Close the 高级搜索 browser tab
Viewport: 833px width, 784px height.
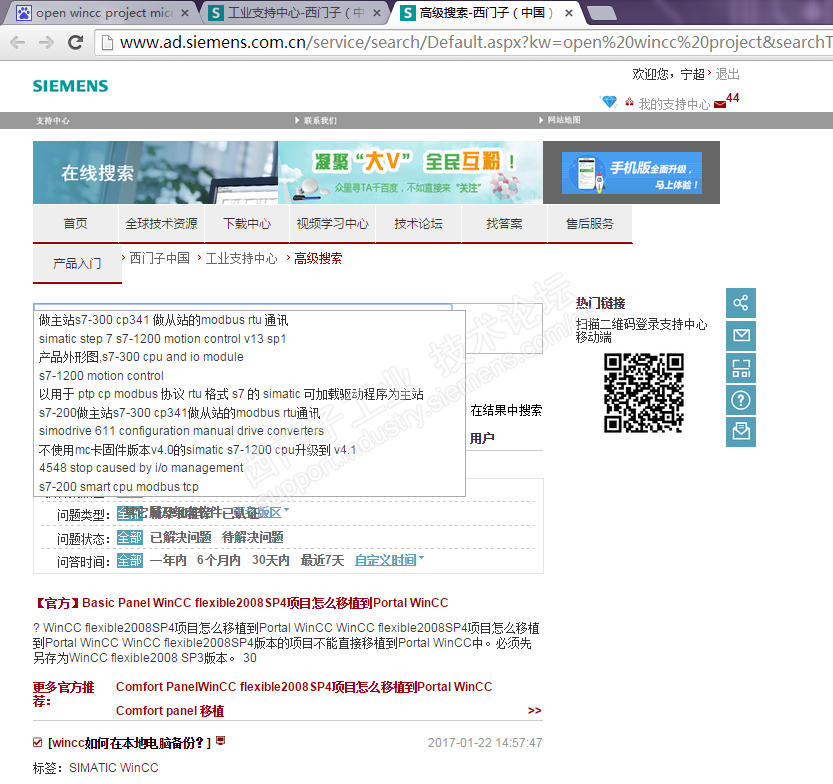(568, 13)
